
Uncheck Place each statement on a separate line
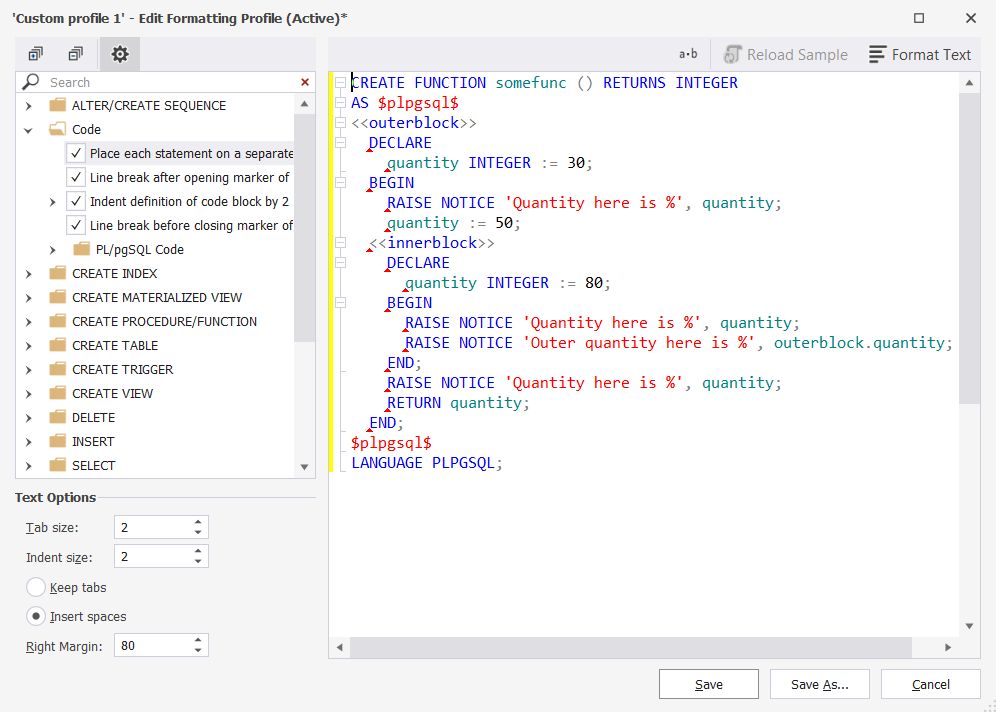pyautogui.click(x=76, y=153)
